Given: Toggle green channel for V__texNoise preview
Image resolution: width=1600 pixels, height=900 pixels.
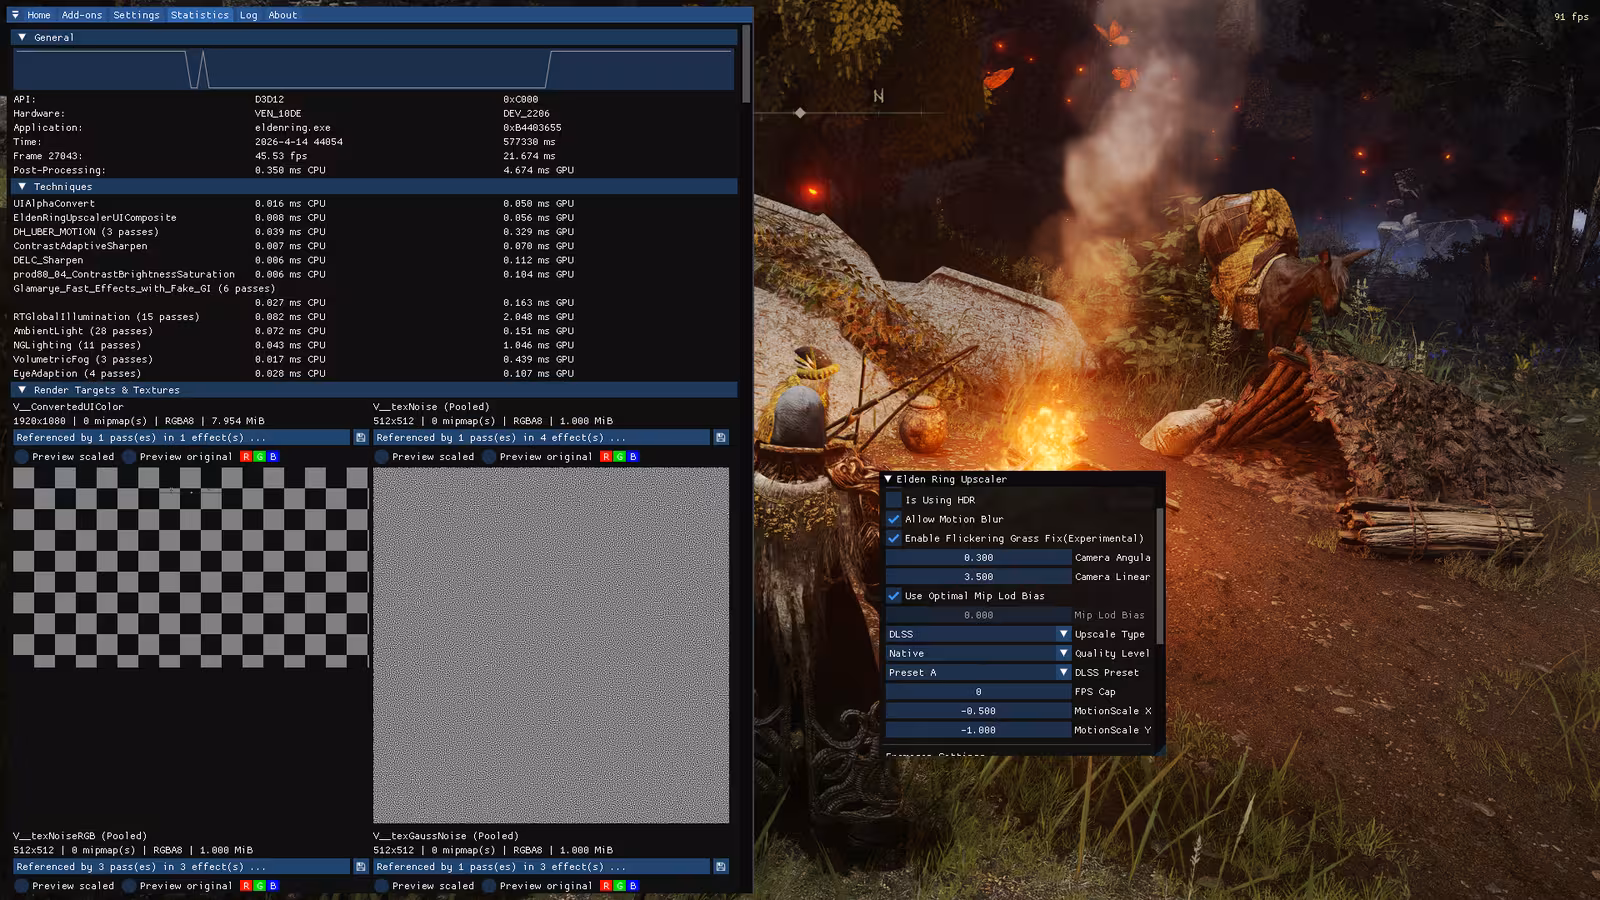Looking at the screenshot, I should 620,456.
